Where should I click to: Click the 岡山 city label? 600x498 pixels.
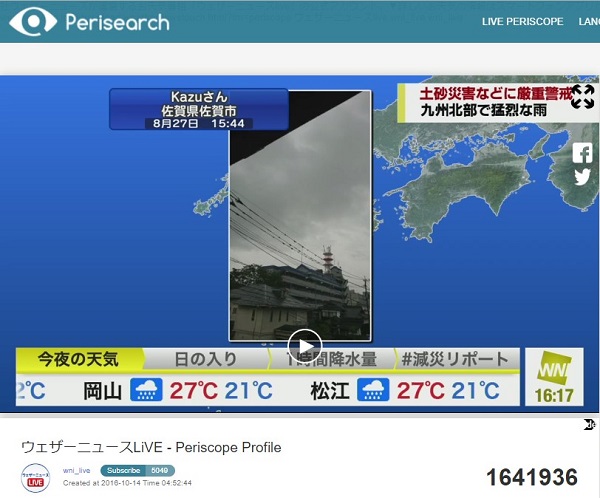click(102, 391)
